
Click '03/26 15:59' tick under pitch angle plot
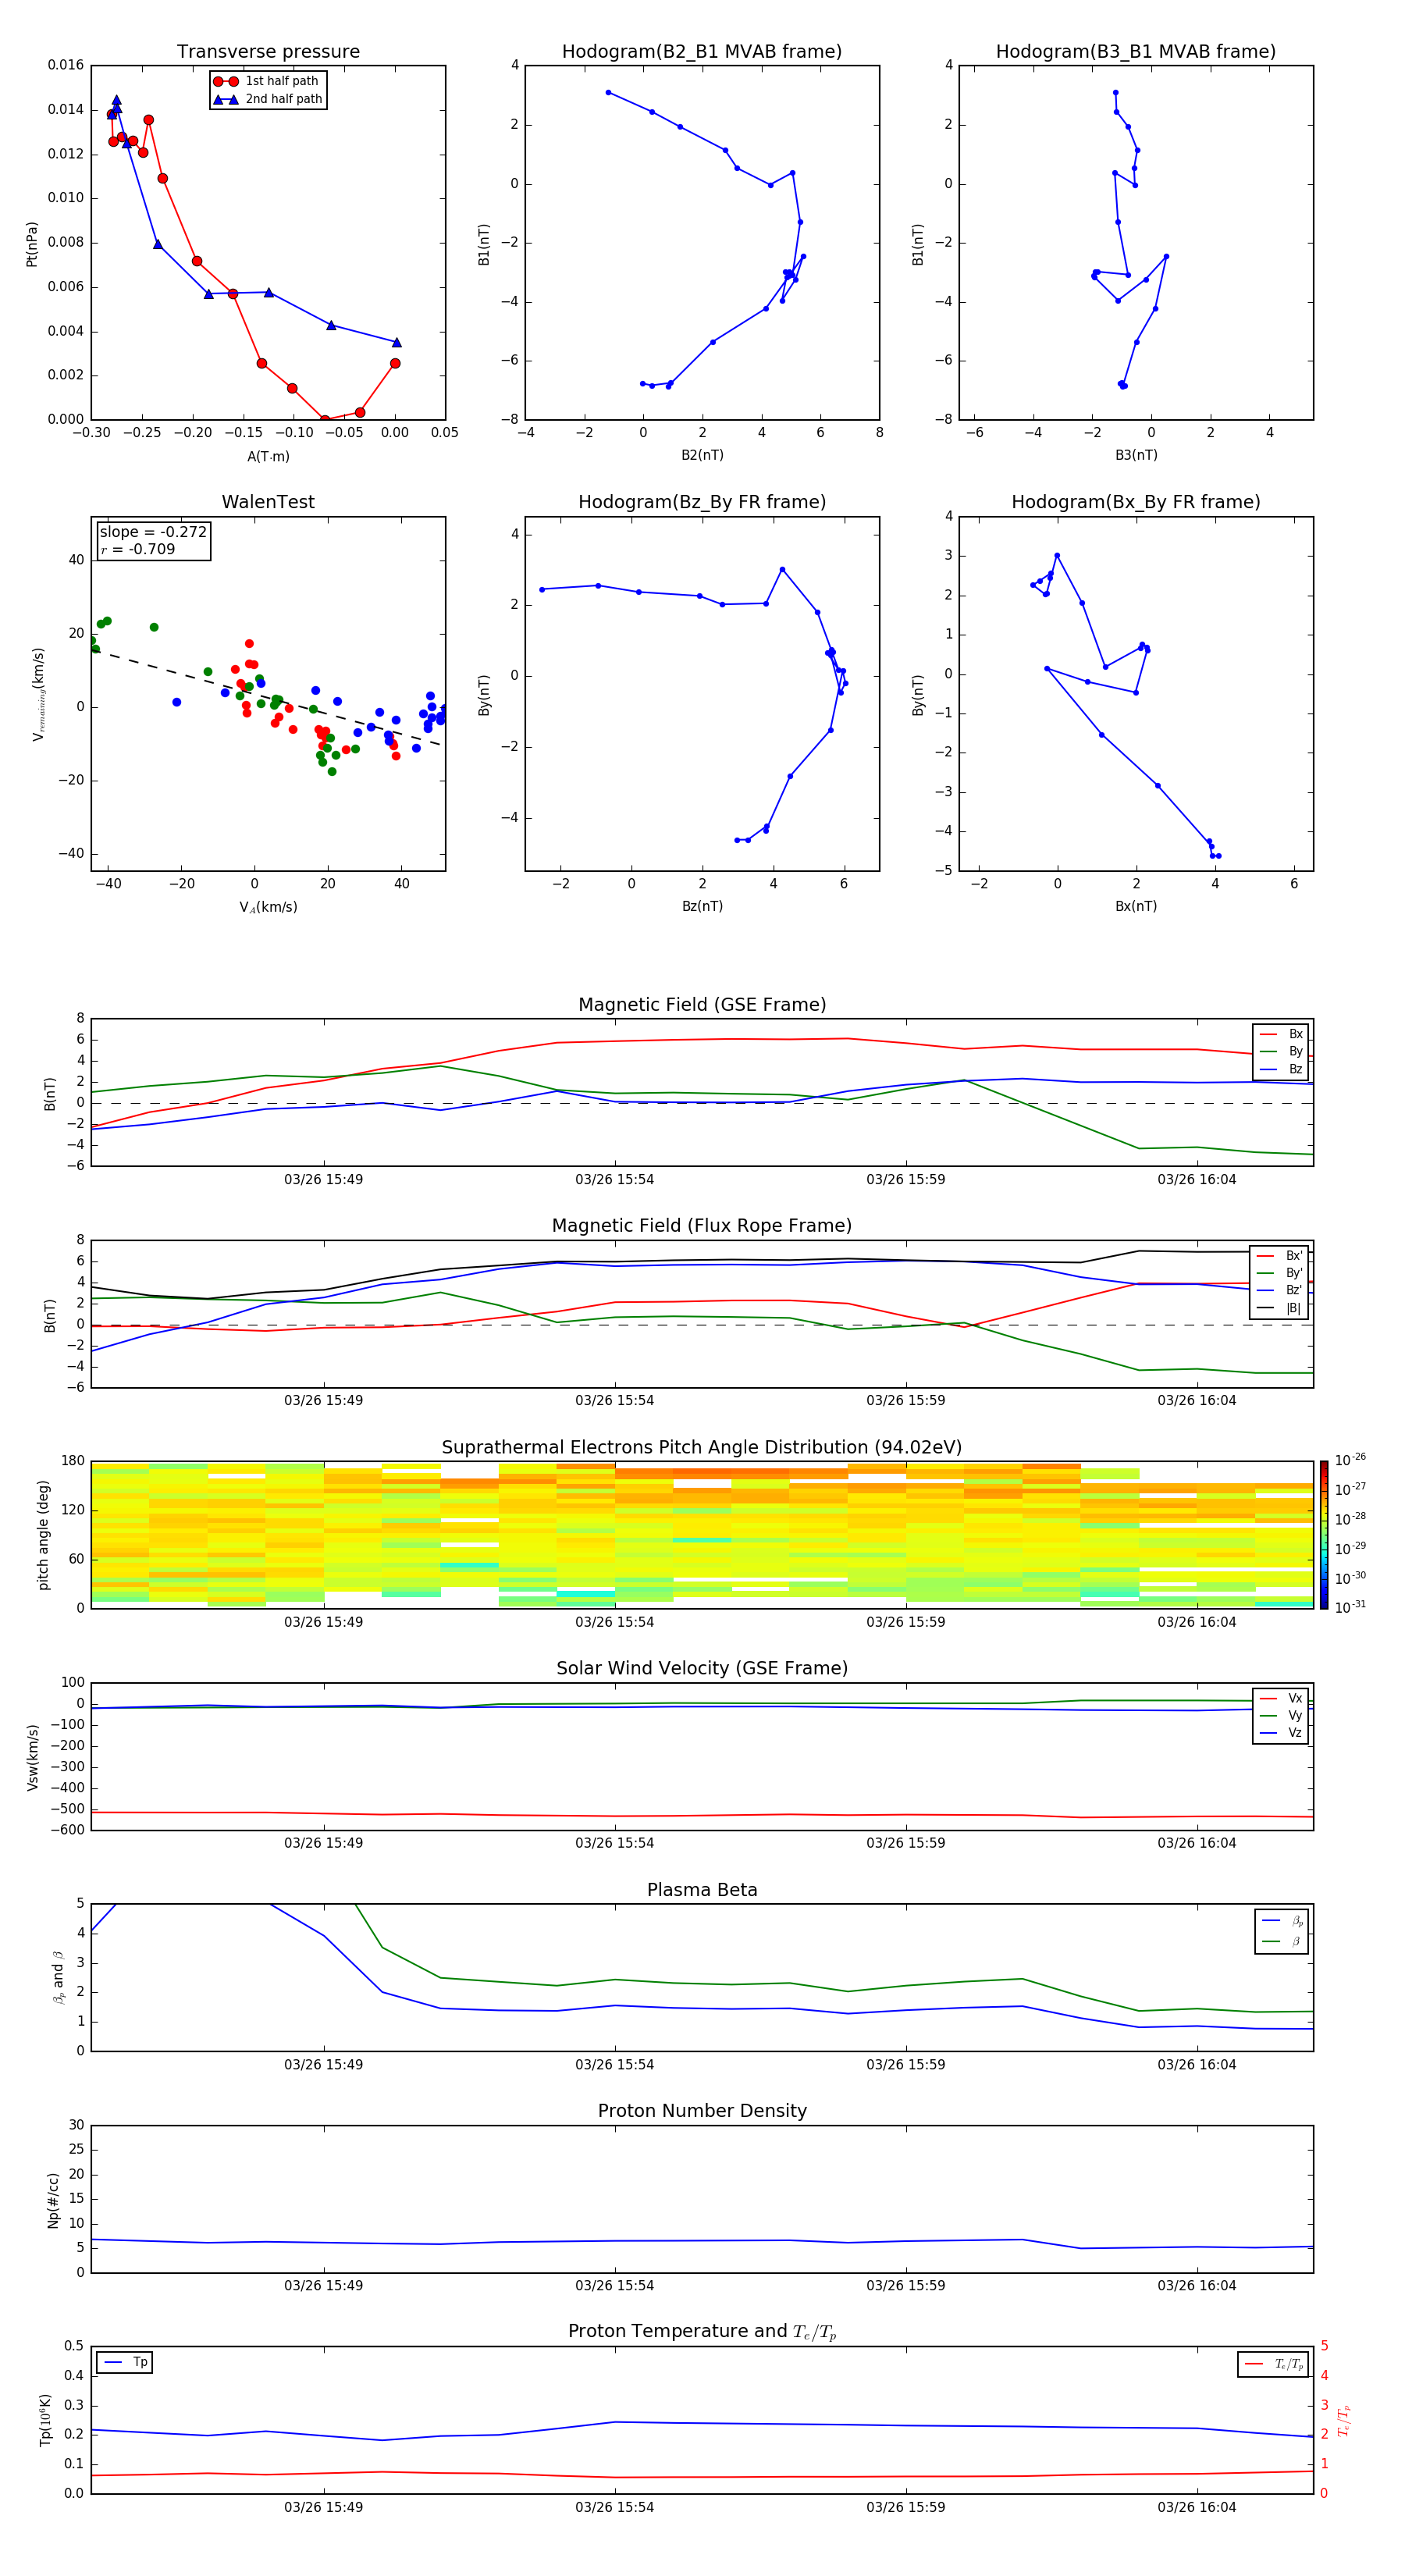[x=905, y=1622]
